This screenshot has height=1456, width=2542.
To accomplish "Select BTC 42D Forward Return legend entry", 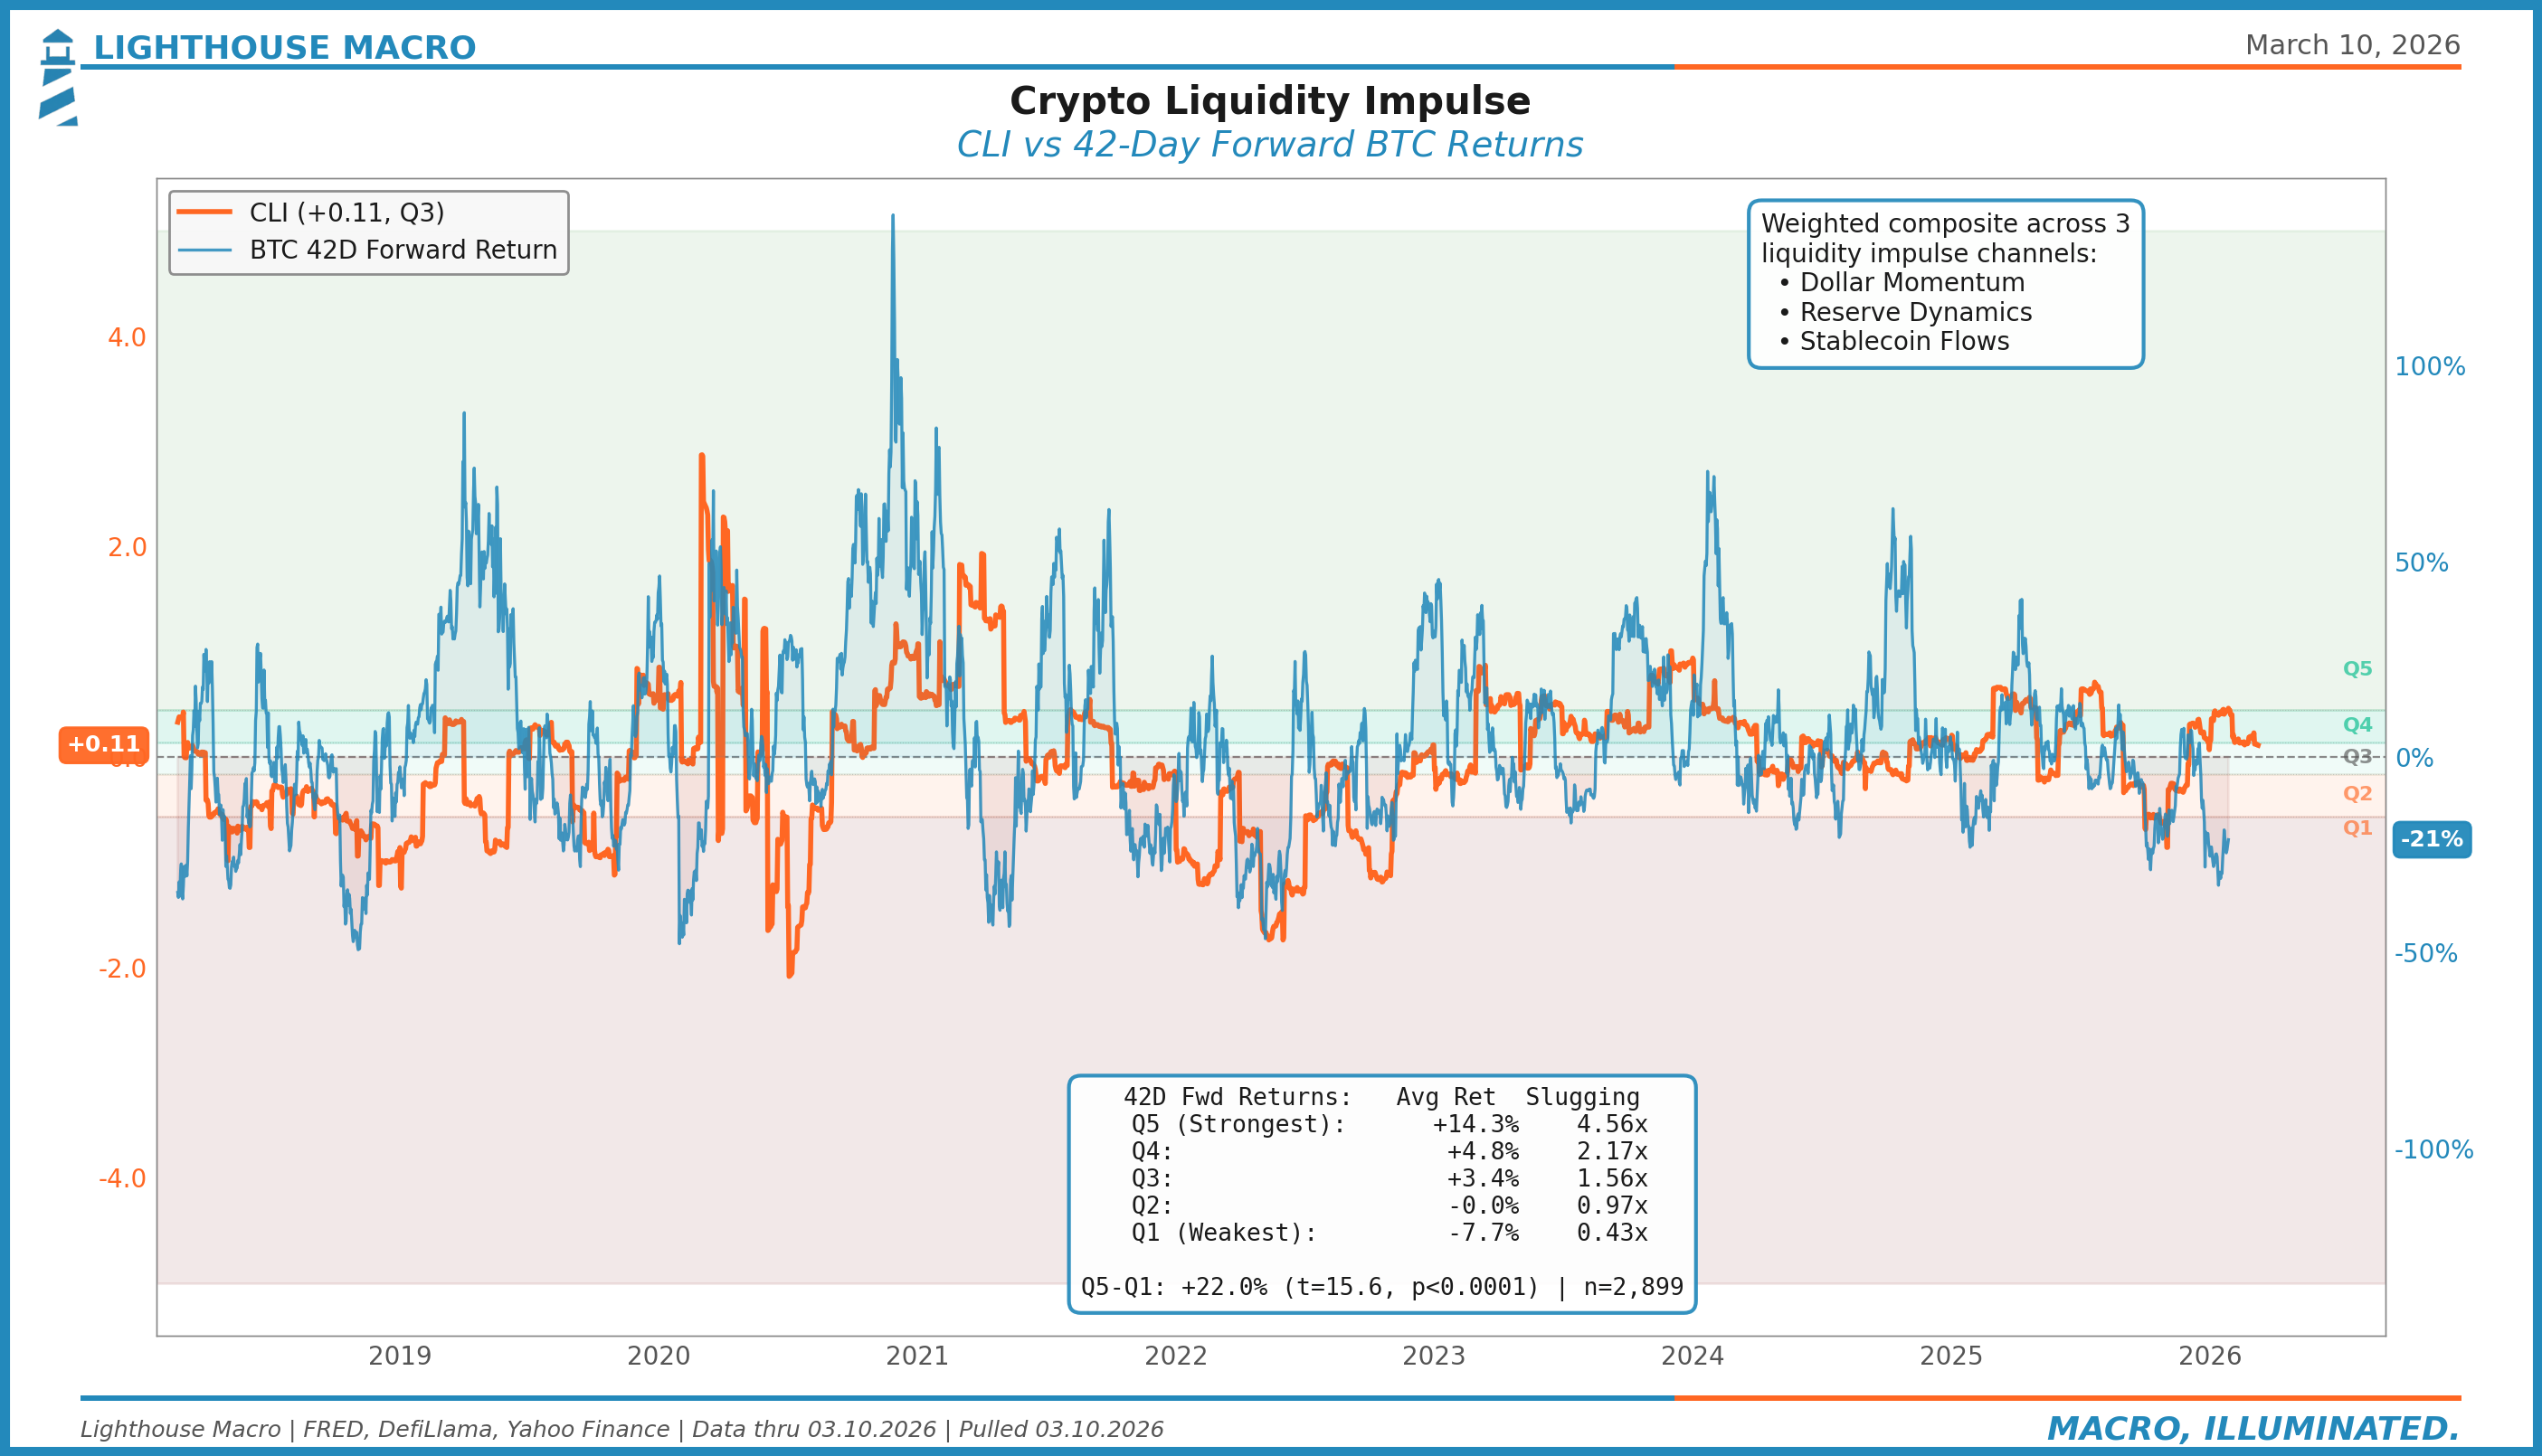I will click(403, 250).
